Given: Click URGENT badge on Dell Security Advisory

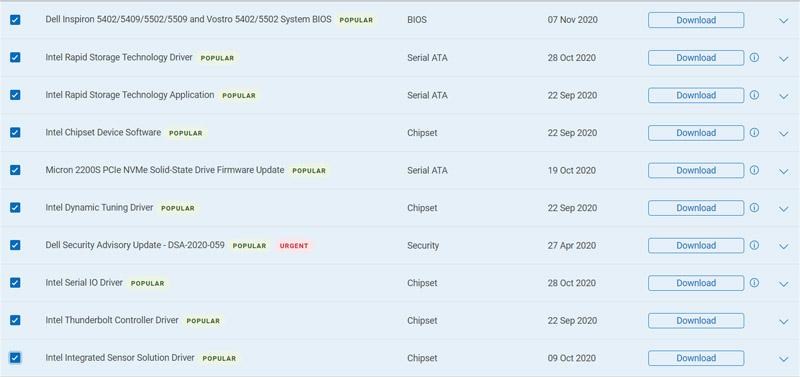Looking at the screenshot, I should pyautogui.click(x=294, y=246).
